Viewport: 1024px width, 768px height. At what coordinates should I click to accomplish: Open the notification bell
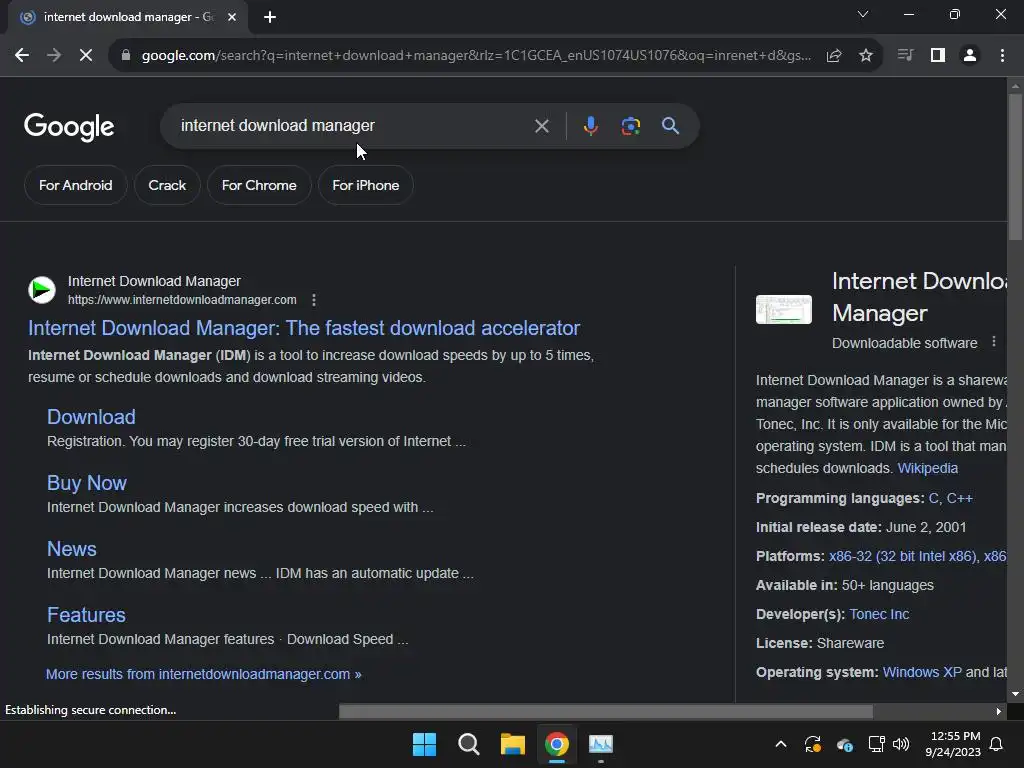click(x=997, y=744)
